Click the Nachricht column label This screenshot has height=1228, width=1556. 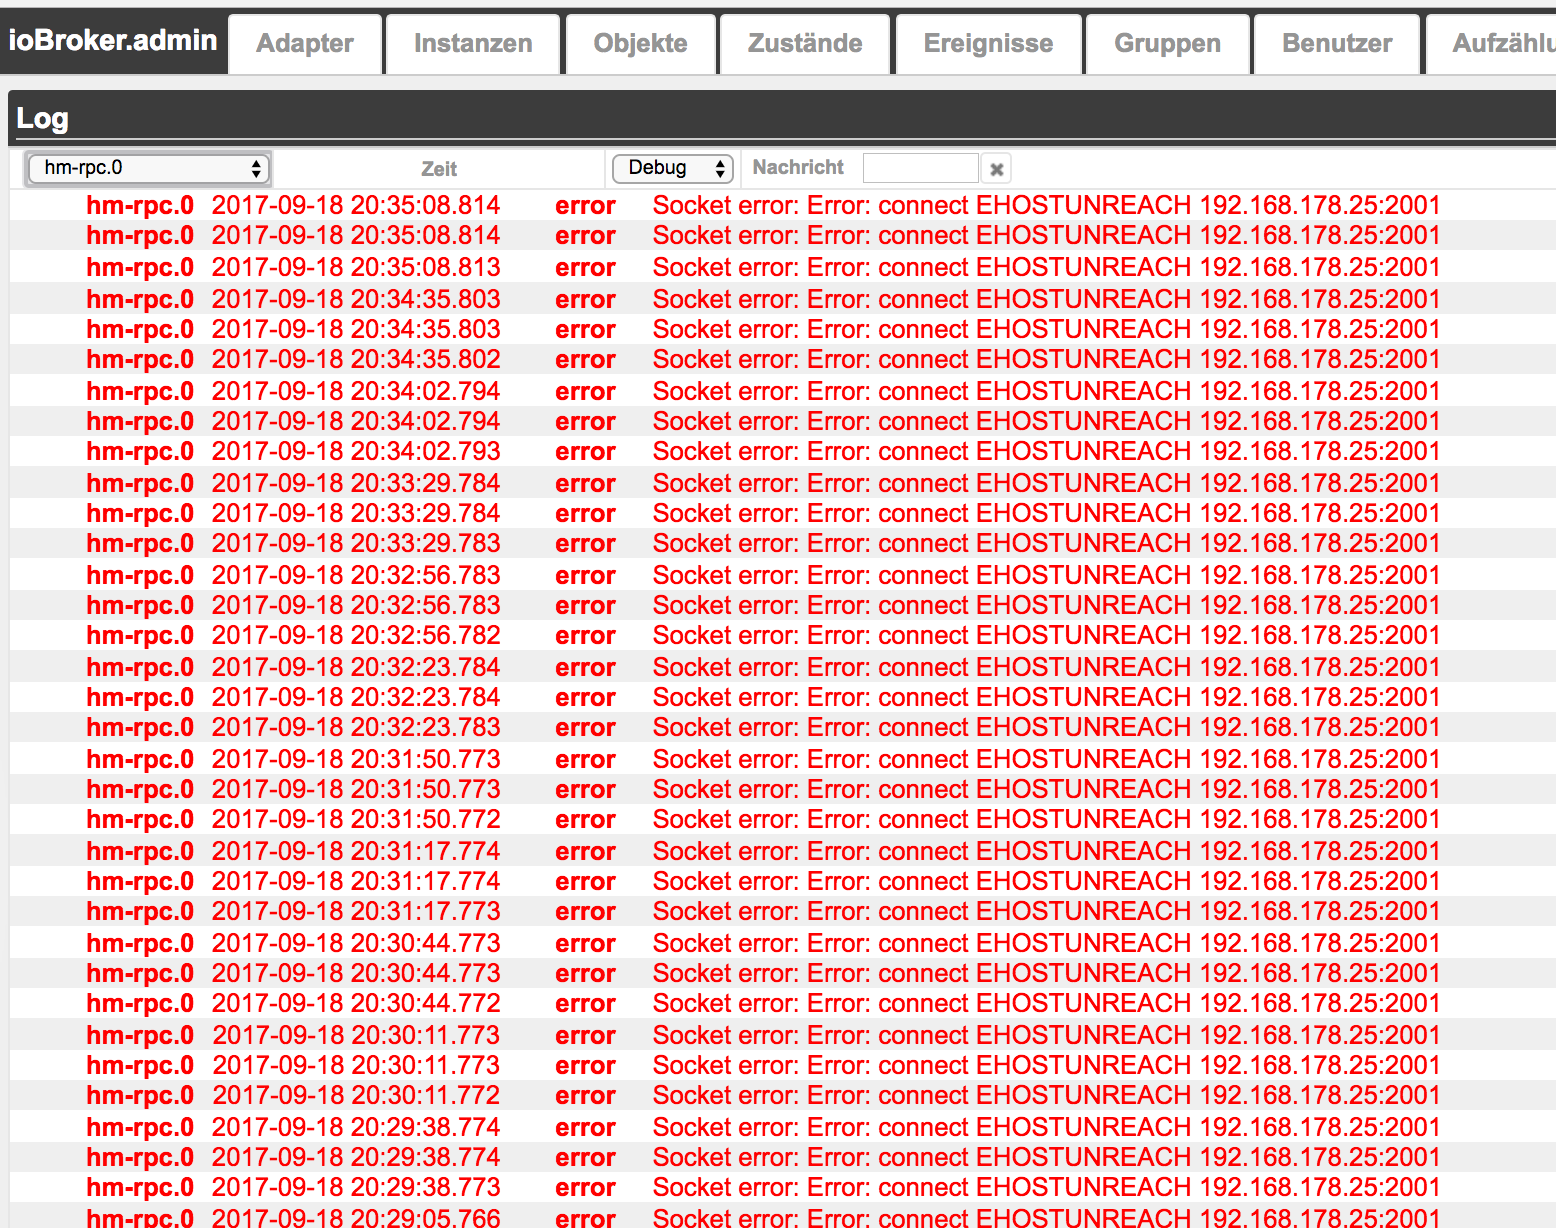pyautogui.click(x=798, y=167)
